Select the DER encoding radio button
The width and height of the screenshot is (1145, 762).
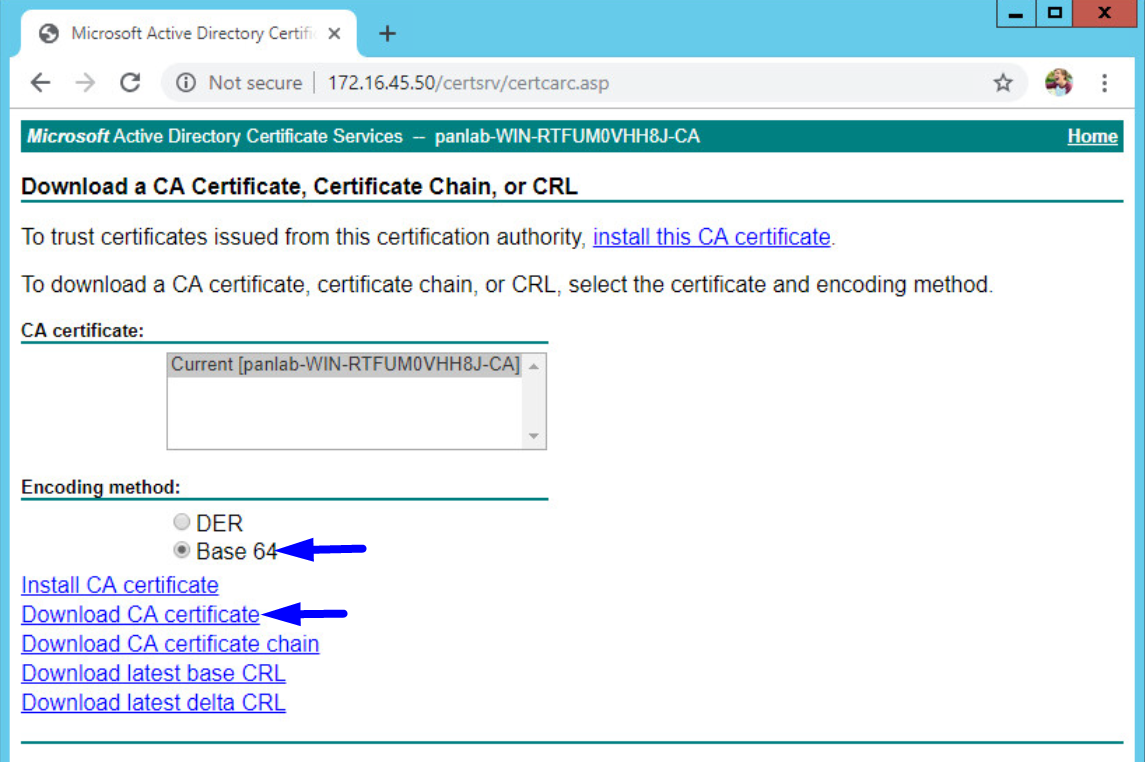pos(181,521)
